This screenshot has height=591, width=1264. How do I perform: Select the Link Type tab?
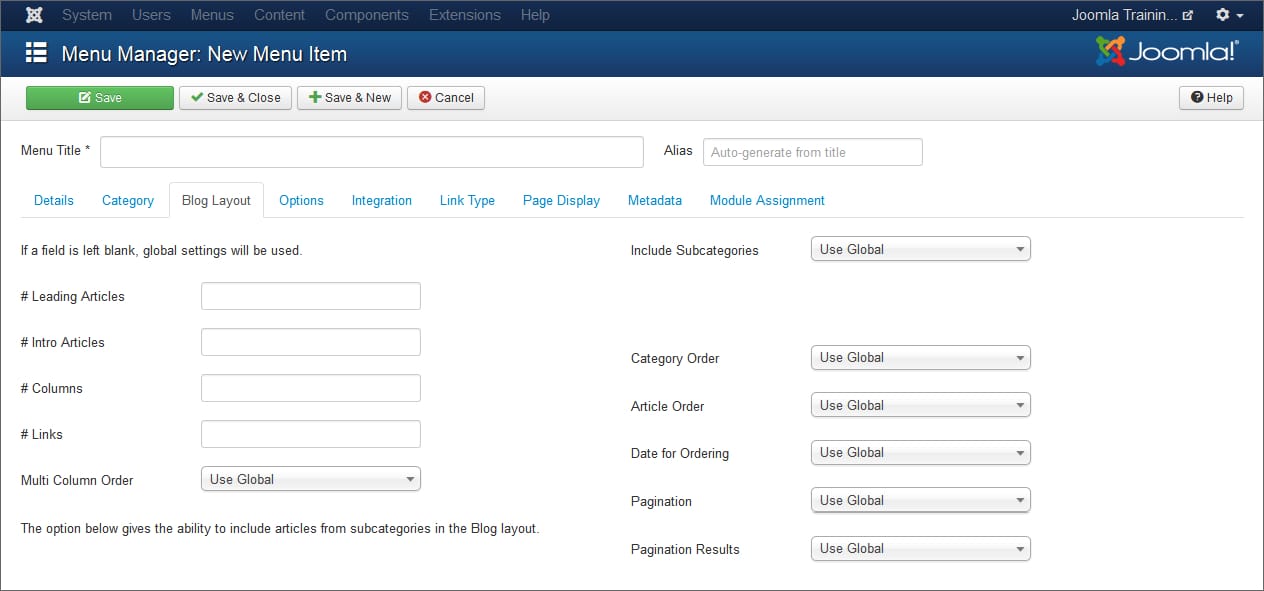(467, 200)
